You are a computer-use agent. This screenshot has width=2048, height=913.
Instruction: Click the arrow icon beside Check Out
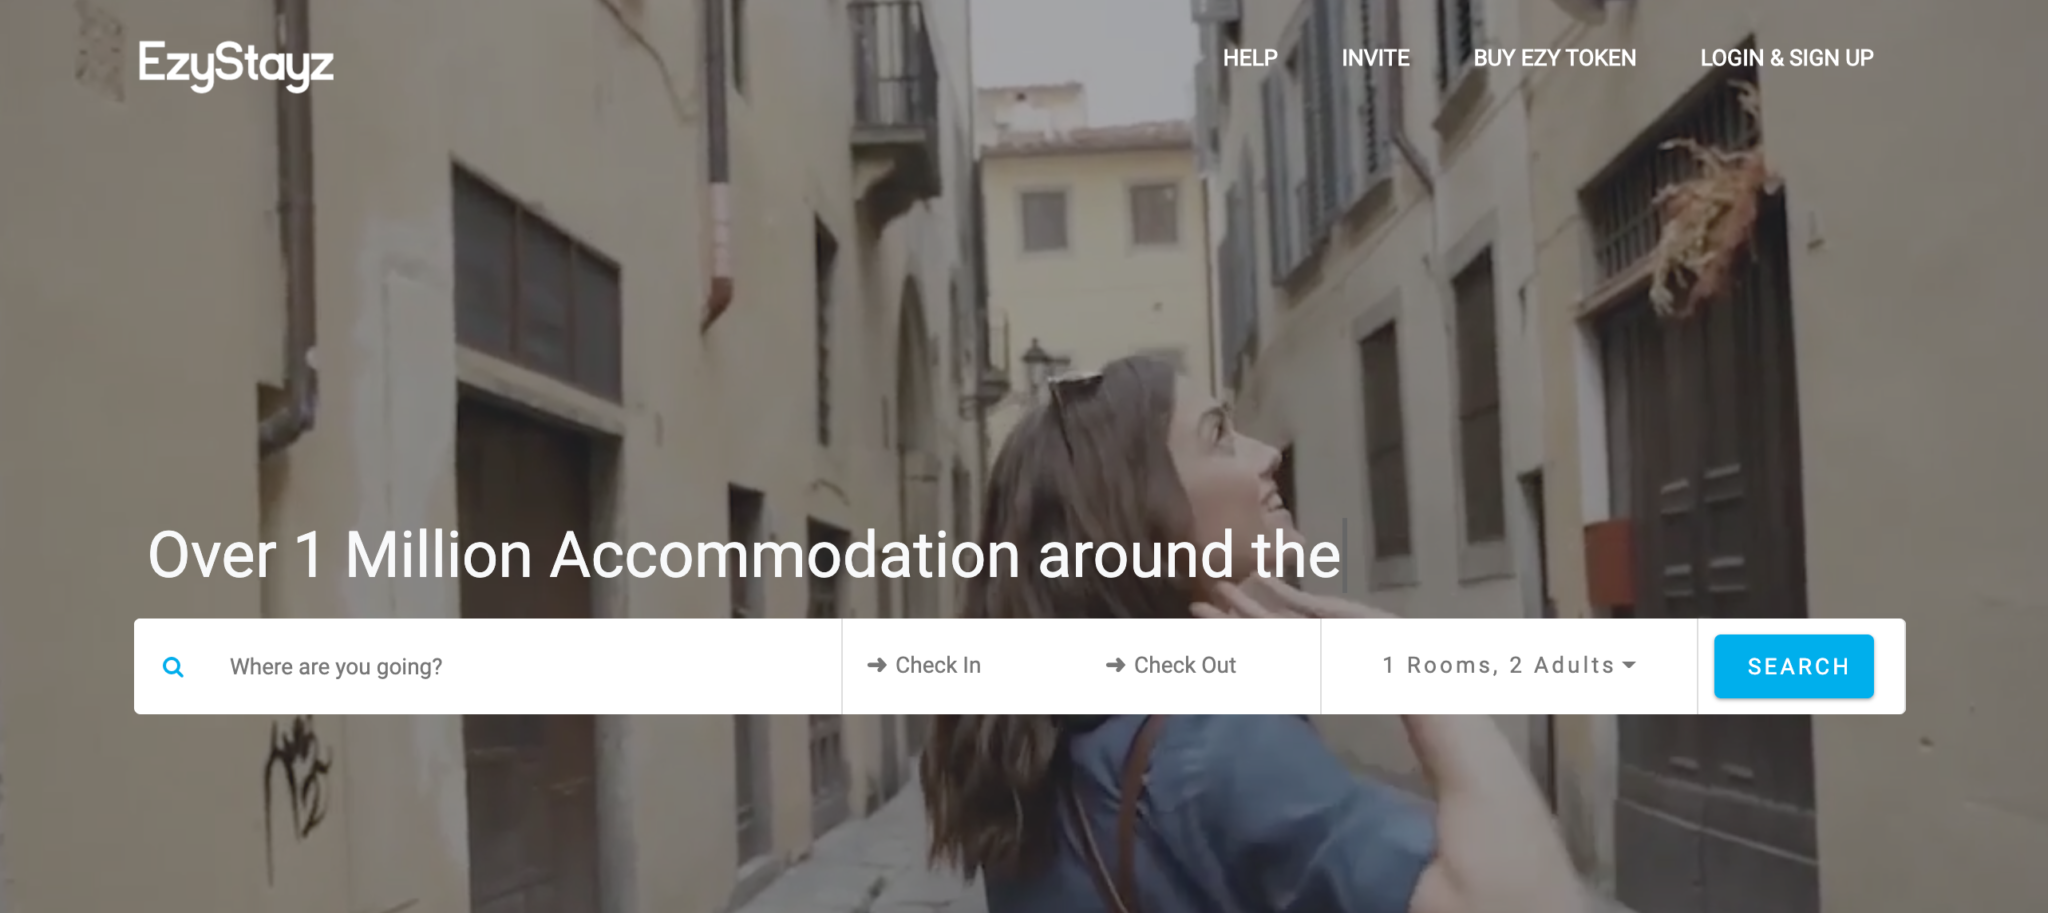(1116, 665)
